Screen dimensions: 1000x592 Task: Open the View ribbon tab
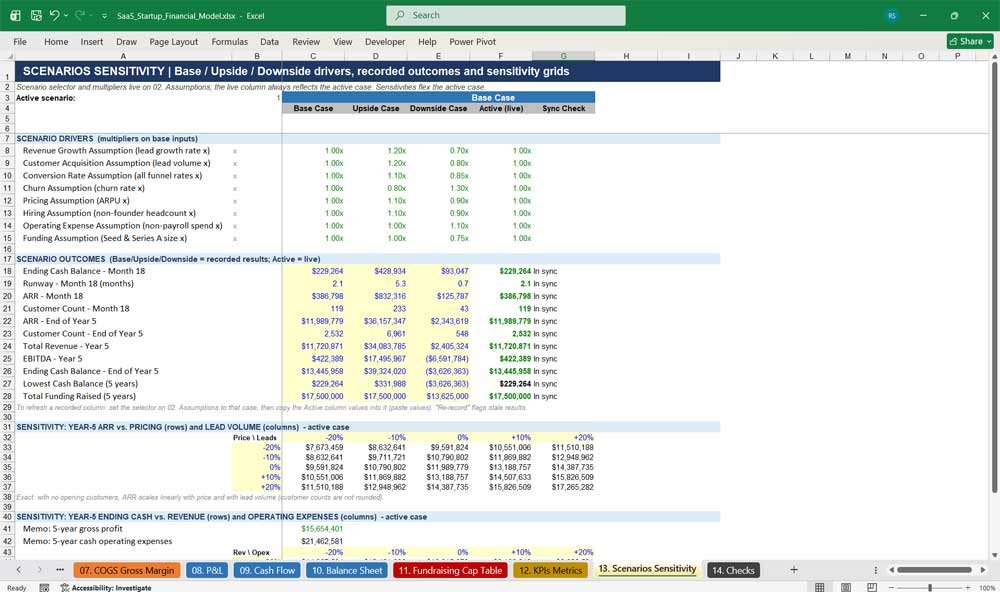(342, 41)
